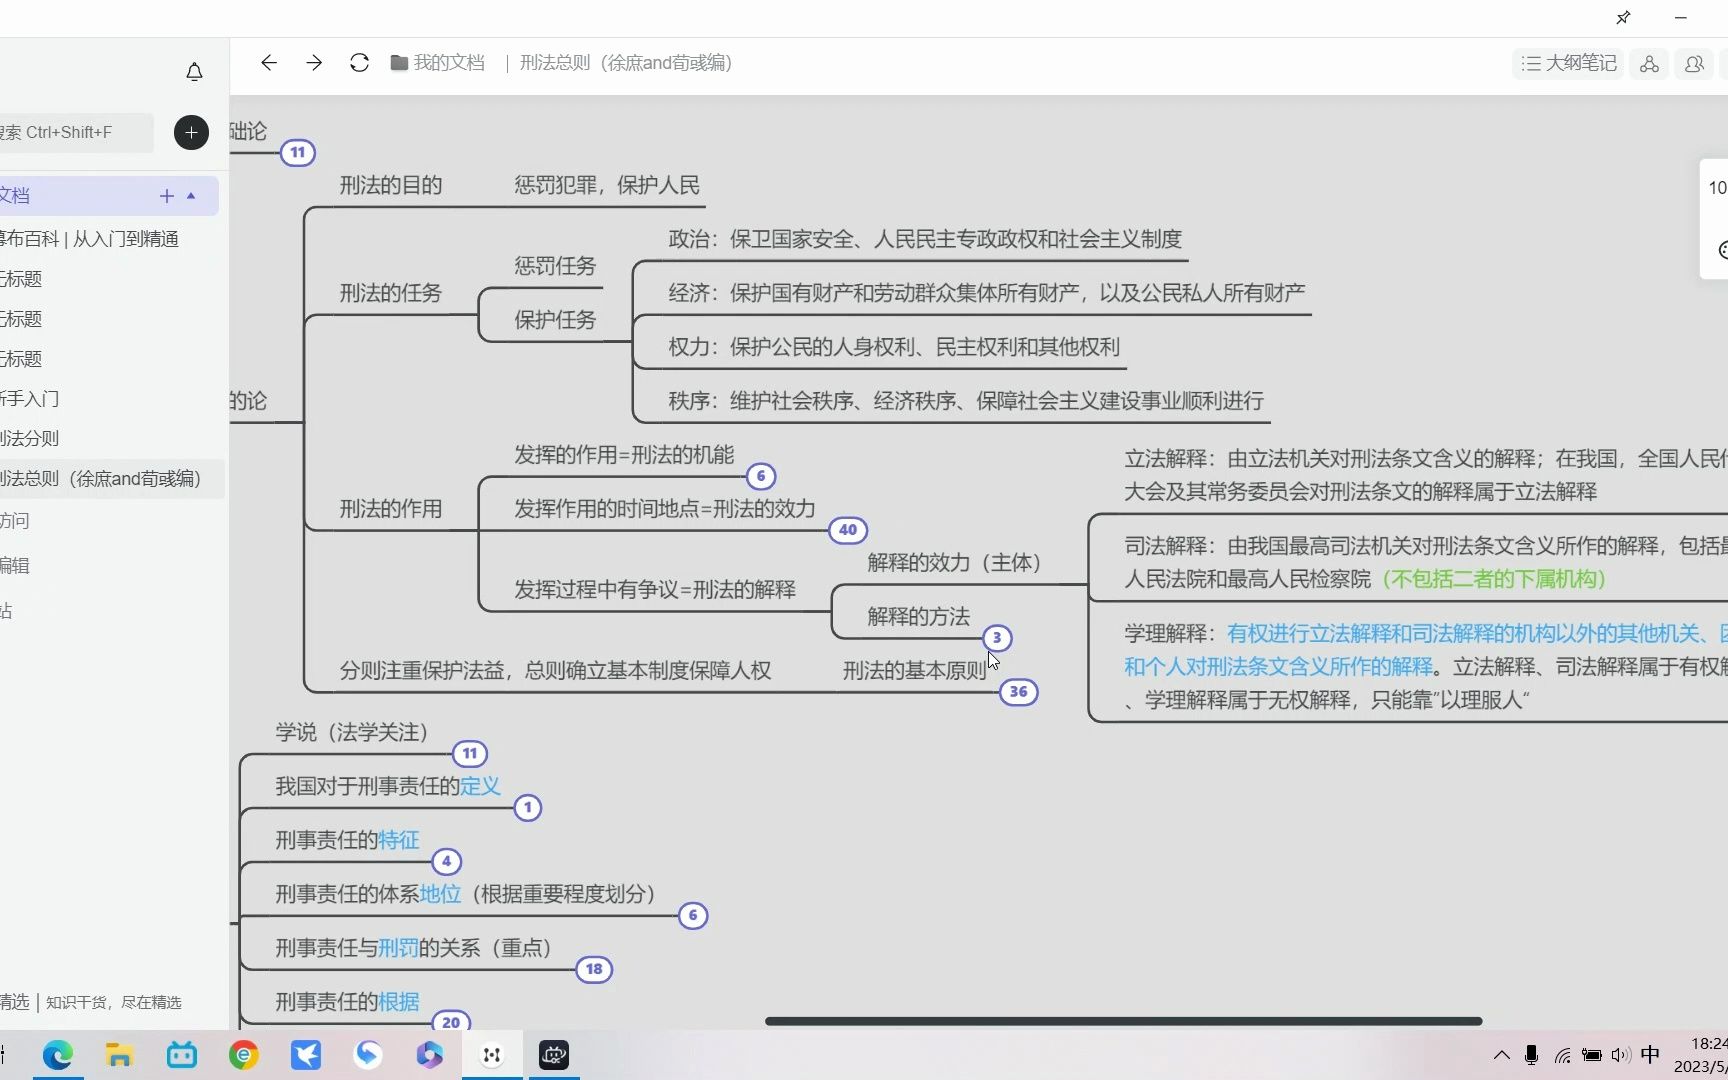
Task: Open Bilibili app from taskbar
Action: [181, 1055]
